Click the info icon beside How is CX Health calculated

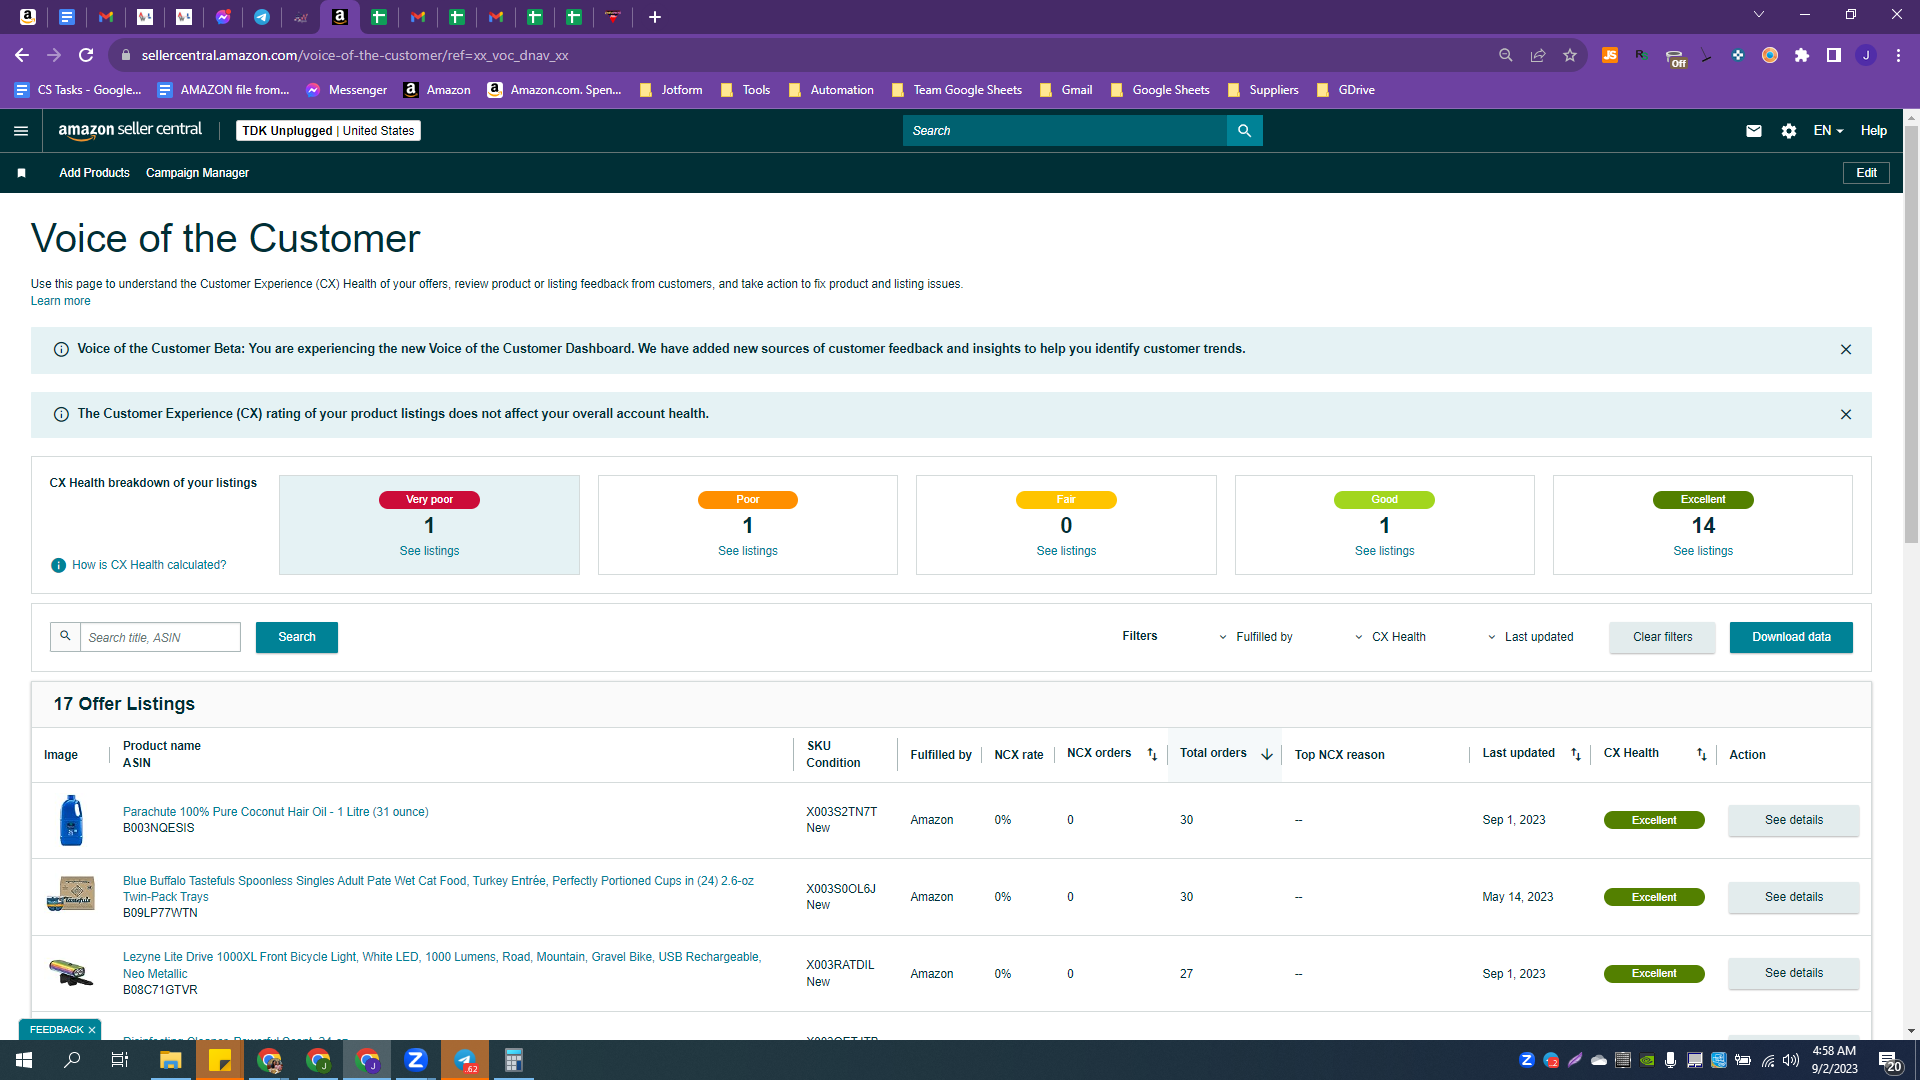pyautogui.click(x=58, y=565)
